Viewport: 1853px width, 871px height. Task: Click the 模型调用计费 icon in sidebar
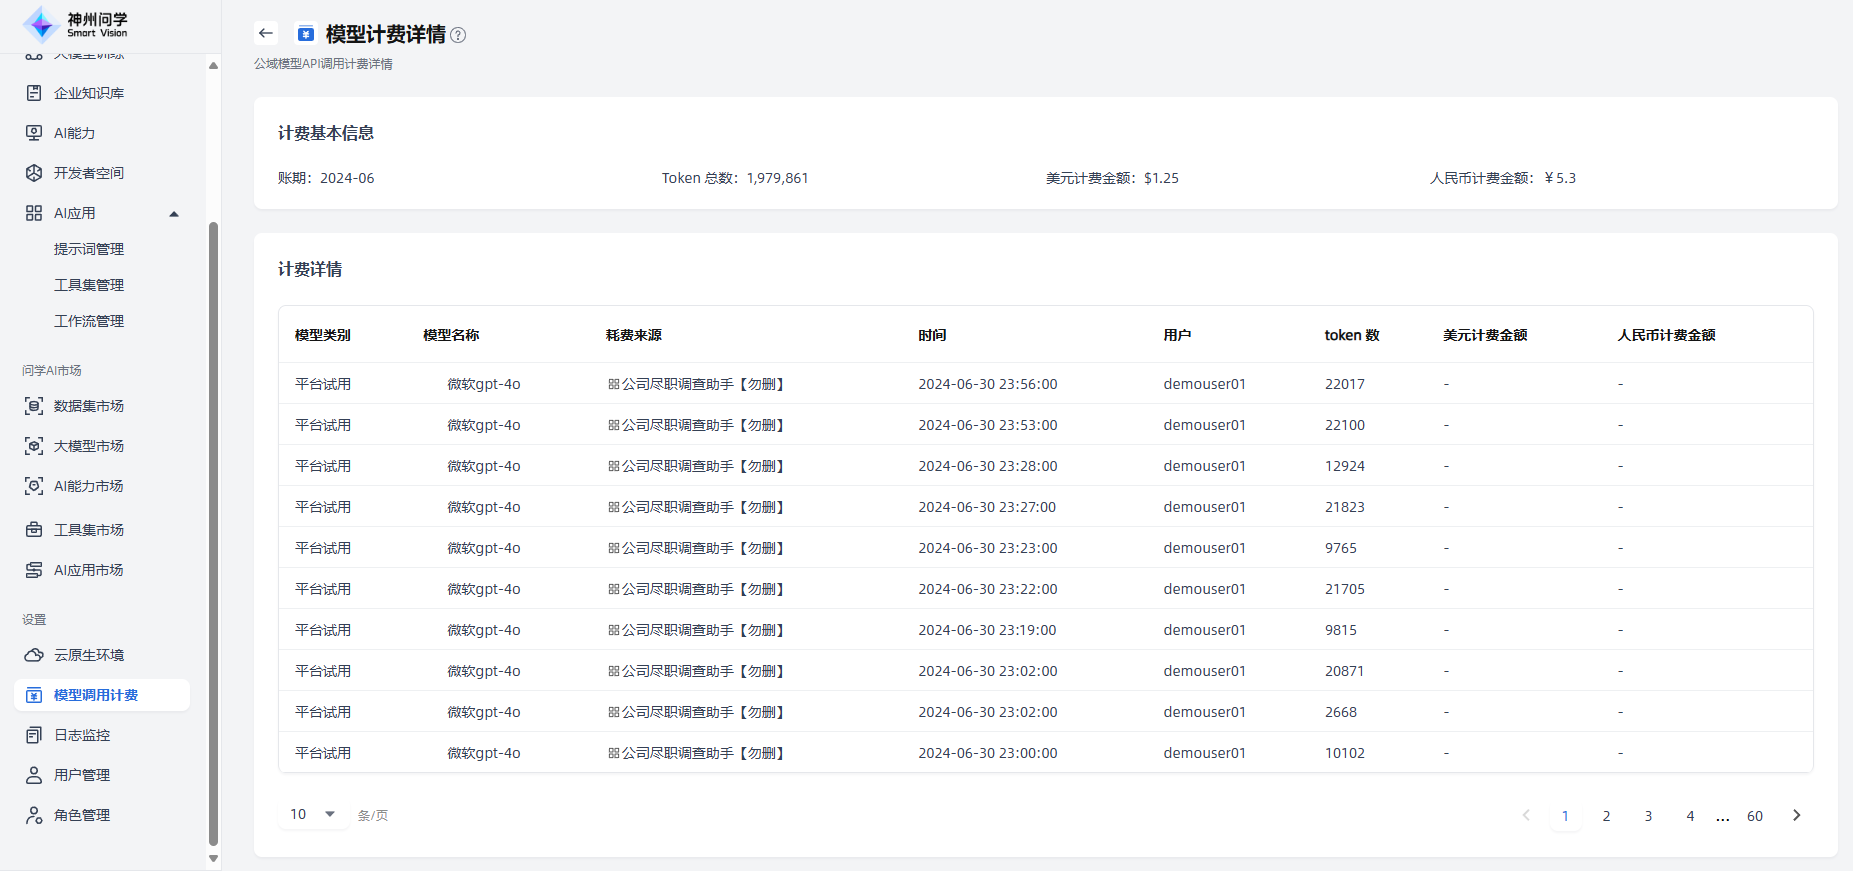click(34, 695)
